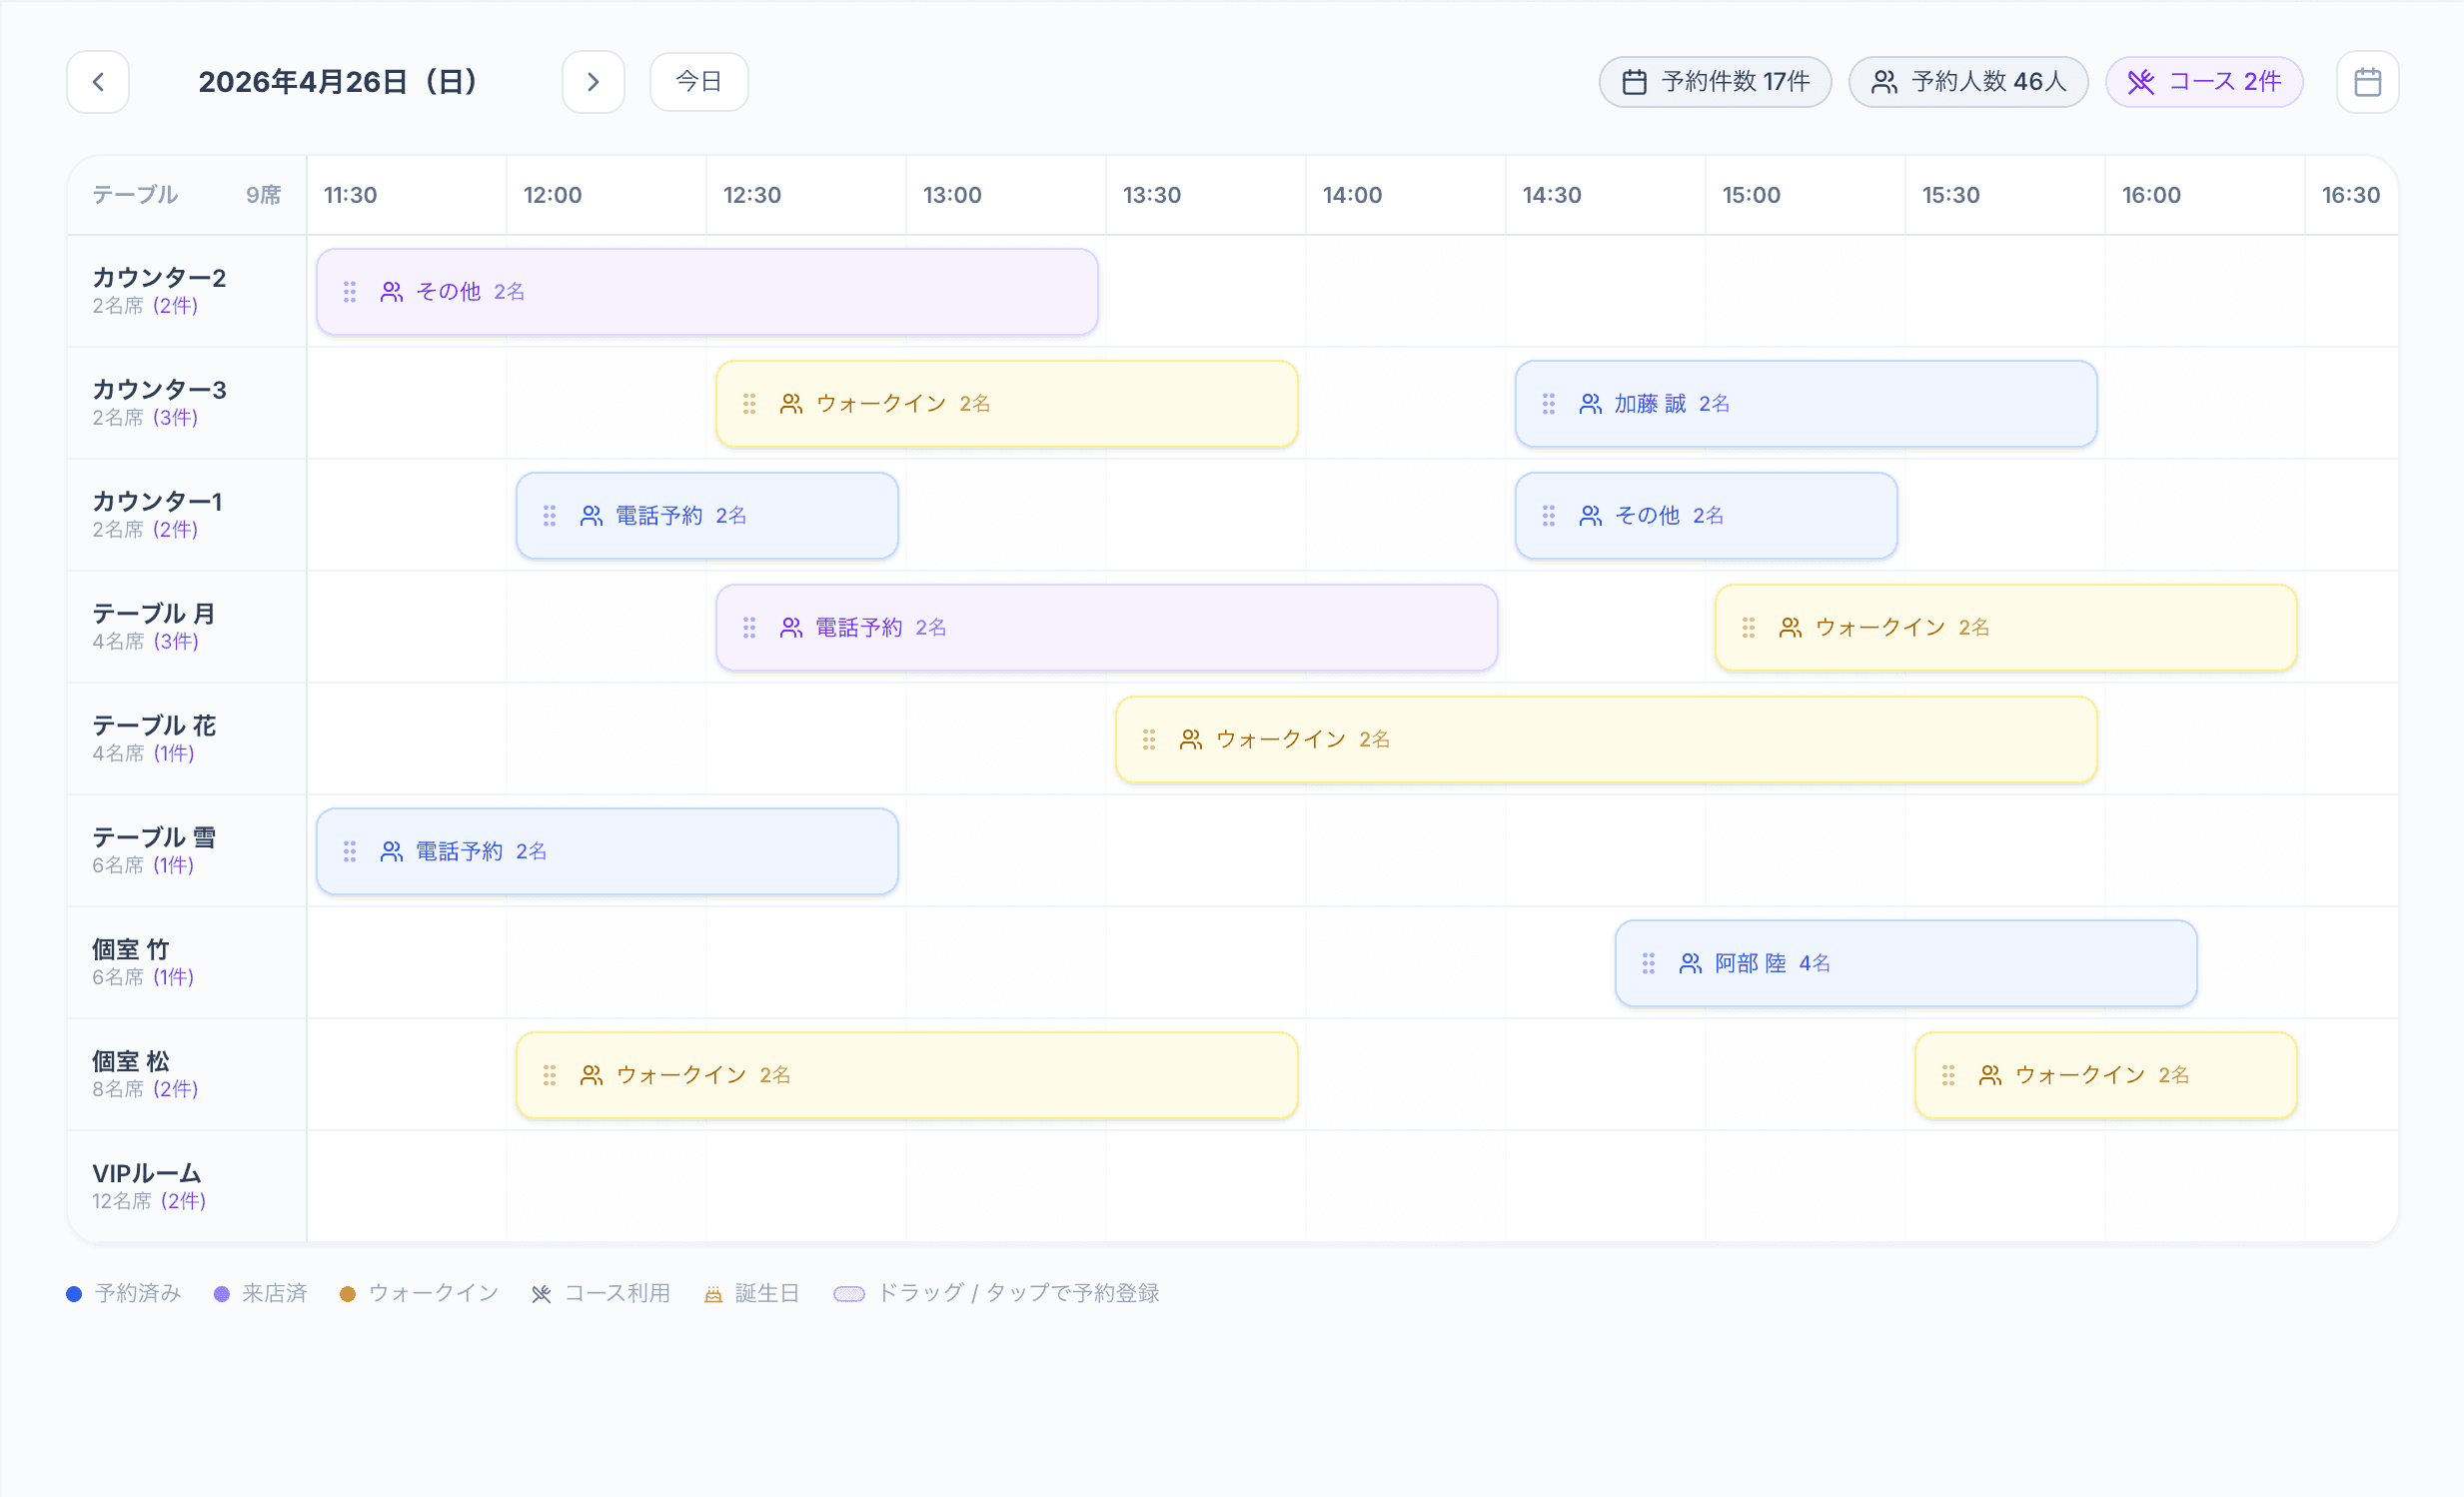The width and height of the screenshot is (2464, 1497).
Task: Click people icon on テーブル 雪 電話予約 block
Action: pyautogui.click(x=391, y=851)
